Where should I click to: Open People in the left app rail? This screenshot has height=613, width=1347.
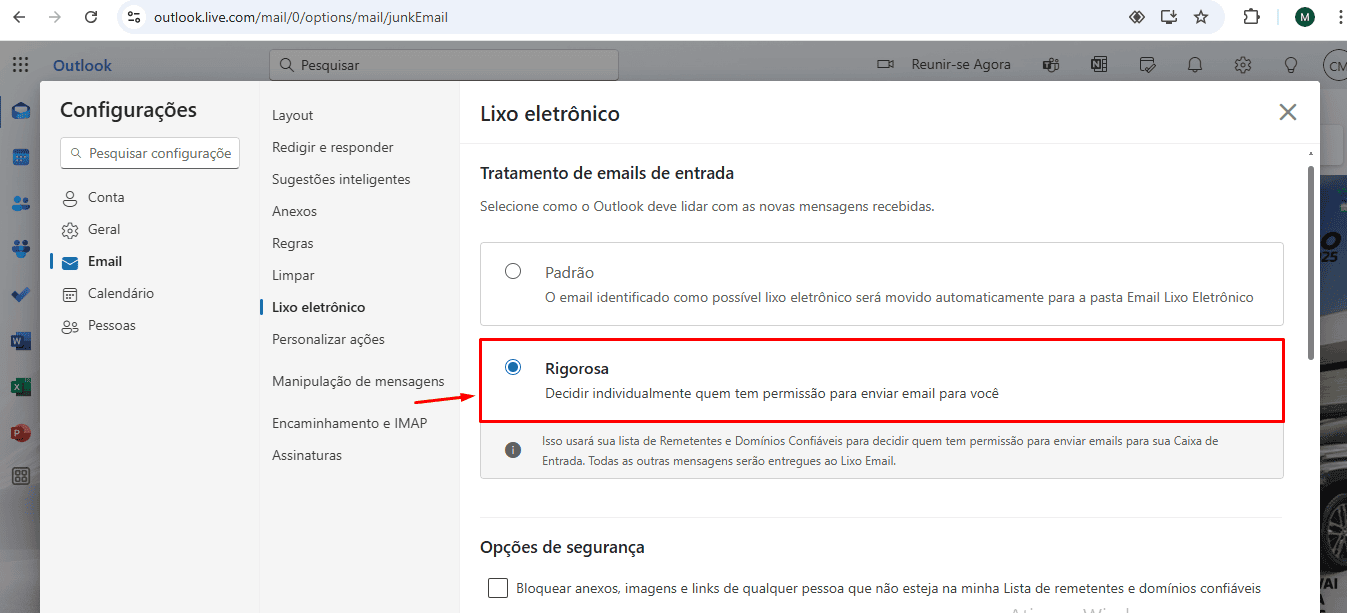click(x=21, y=203)
